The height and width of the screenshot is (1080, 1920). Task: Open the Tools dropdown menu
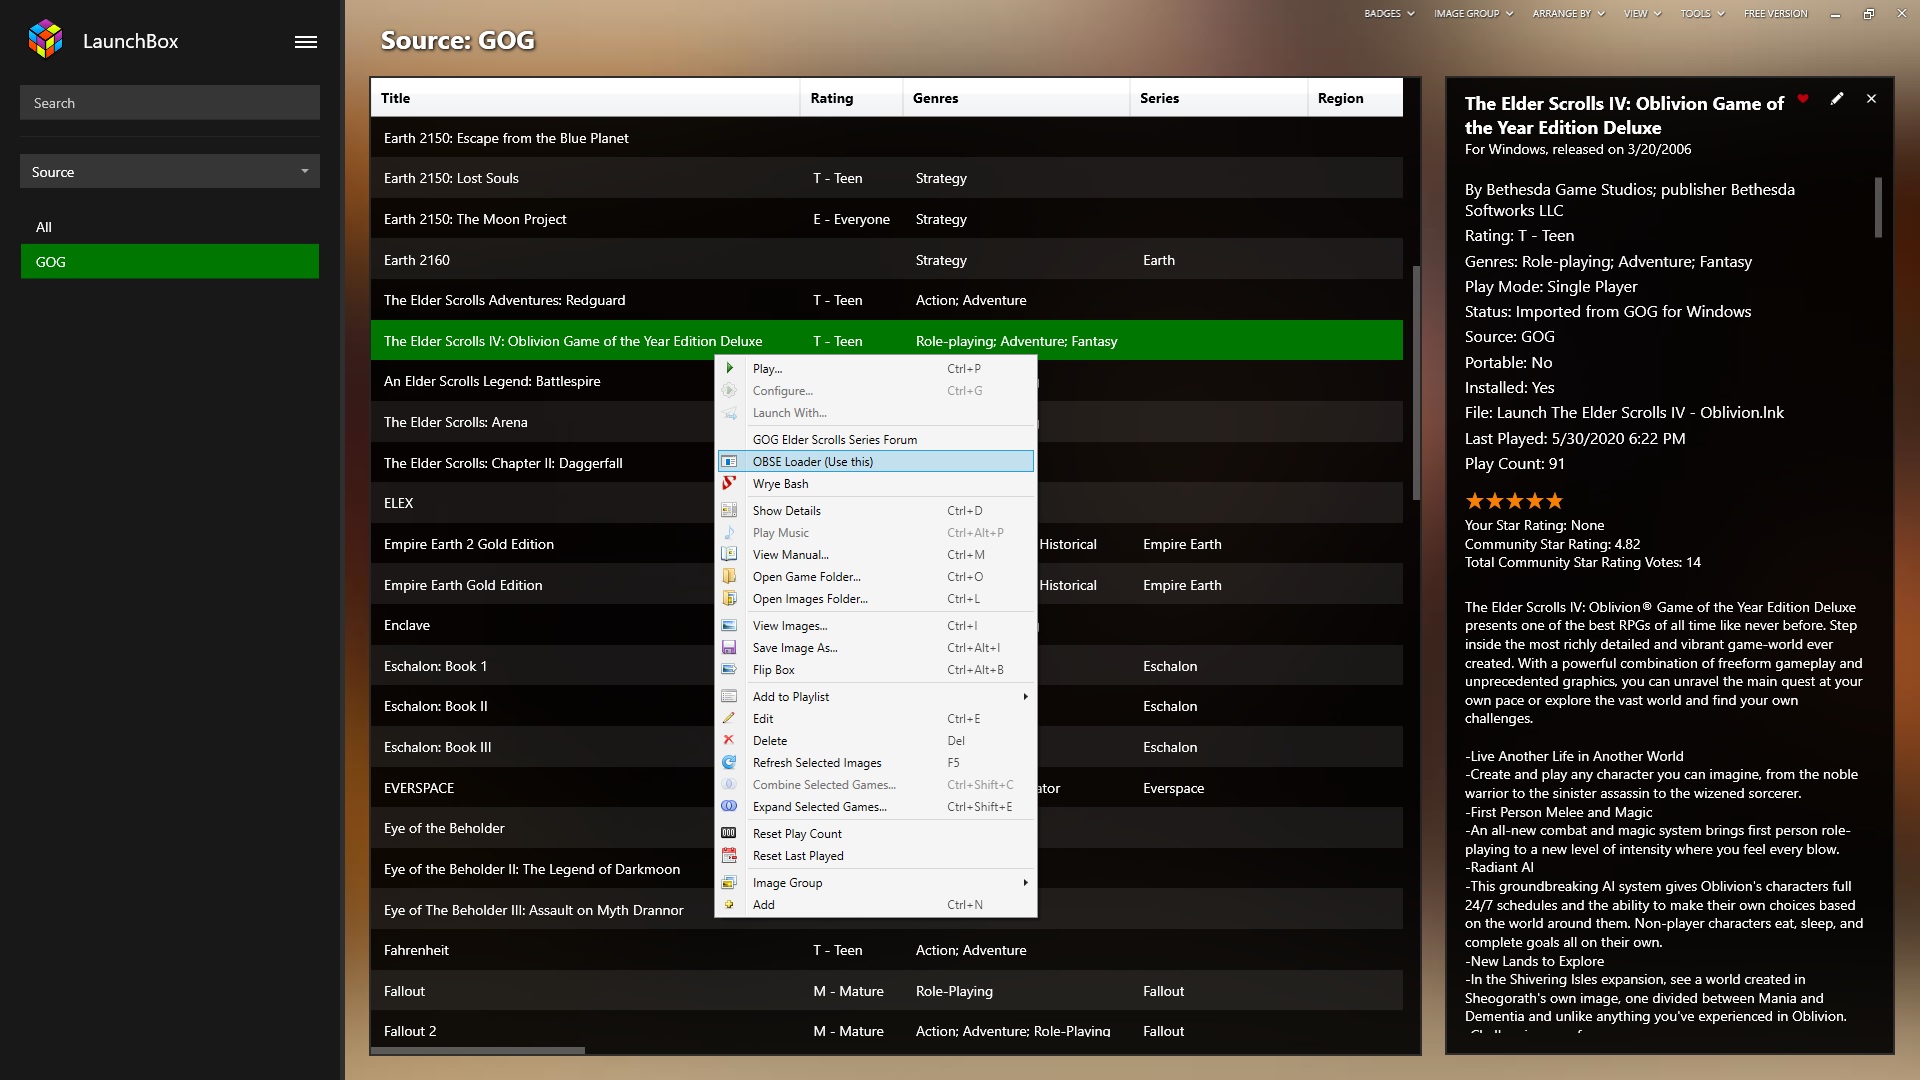pyautogui.click(x=1702, y=14)
